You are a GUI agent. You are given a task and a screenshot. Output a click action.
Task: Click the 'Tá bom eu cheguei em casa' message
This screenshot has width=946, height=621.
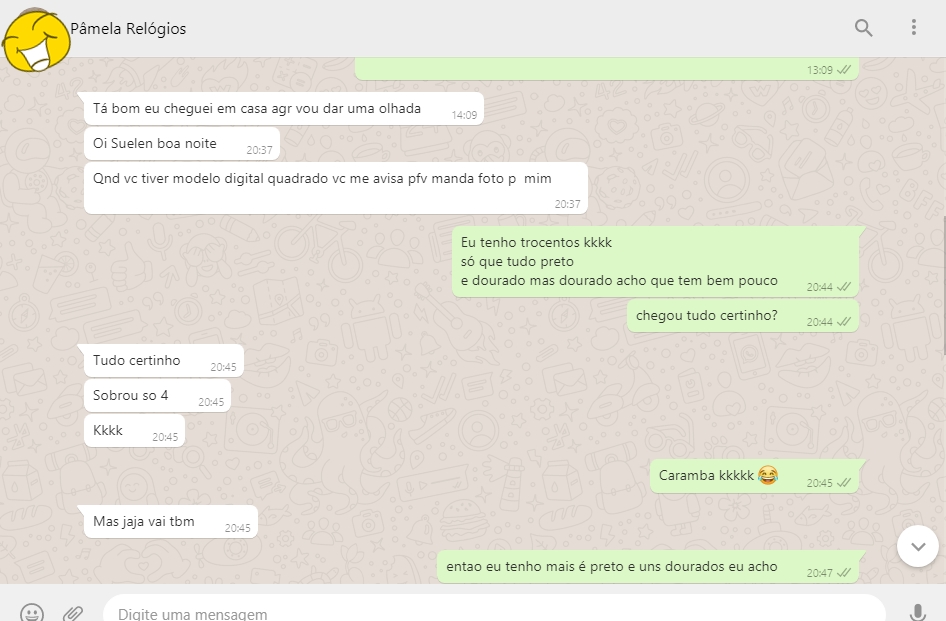tap(284, 109)
